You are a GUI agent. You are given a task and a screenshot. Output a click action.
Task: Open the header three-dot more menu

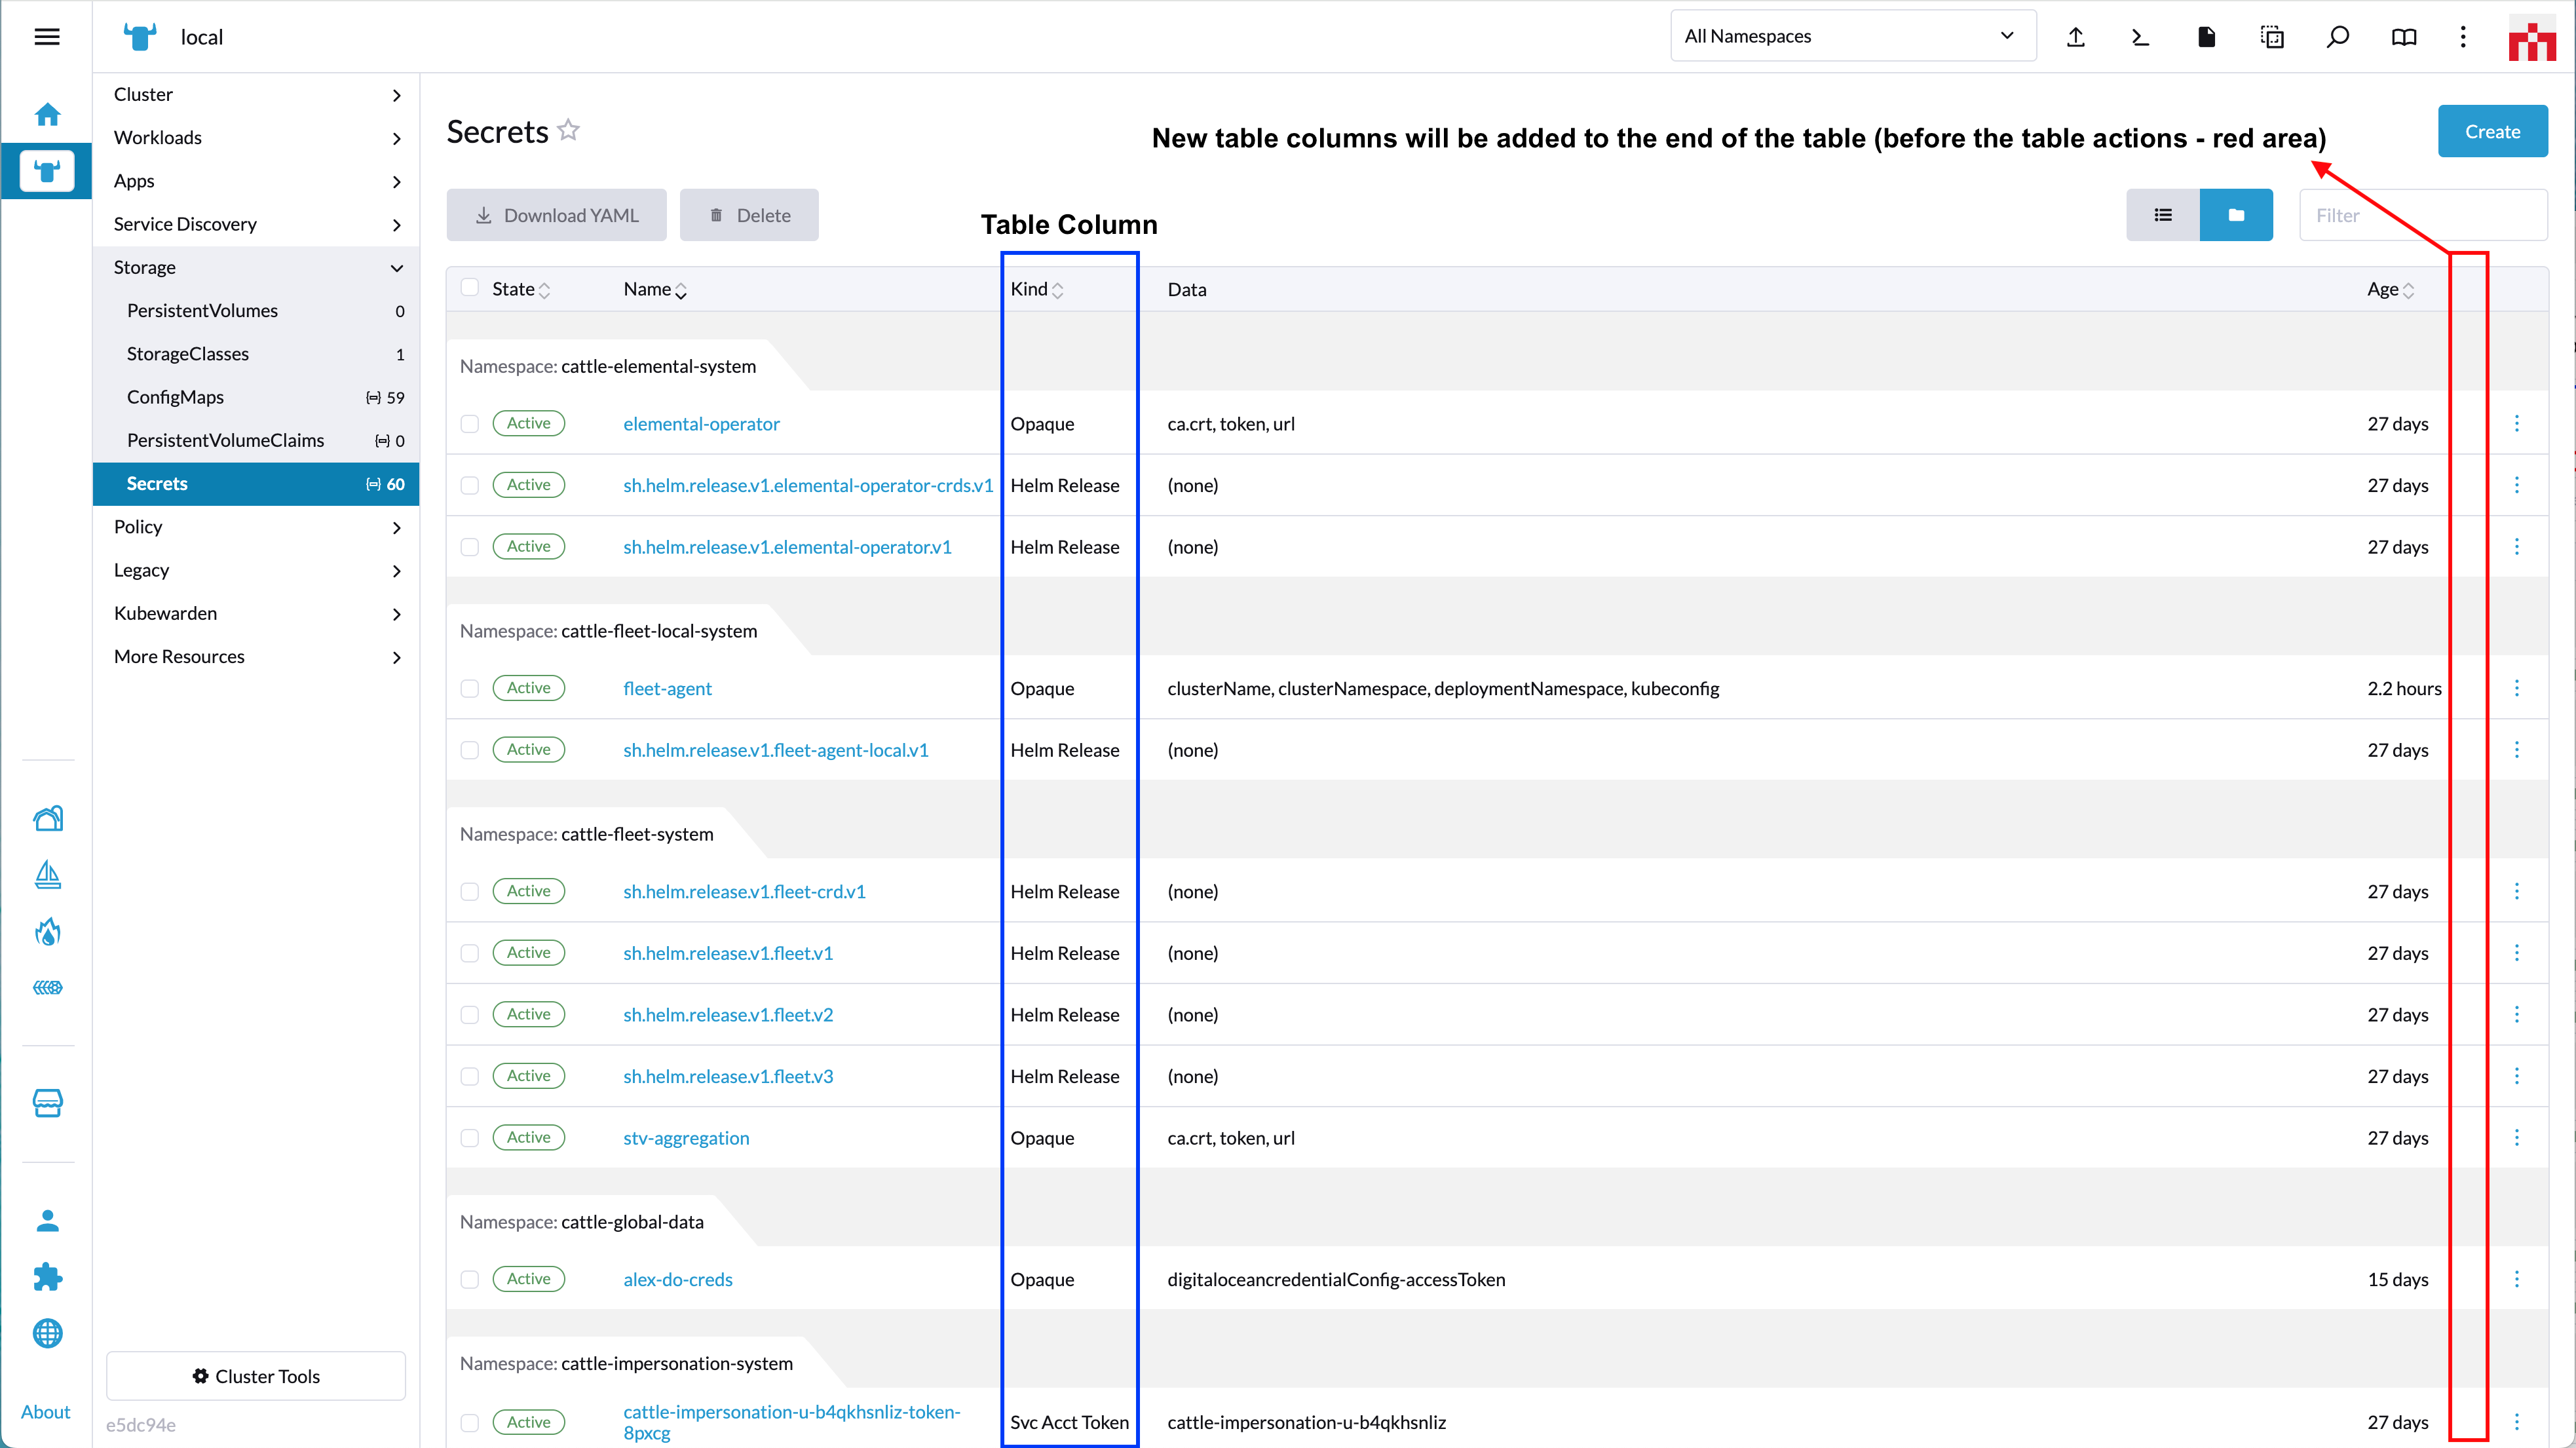(2463, 37)
